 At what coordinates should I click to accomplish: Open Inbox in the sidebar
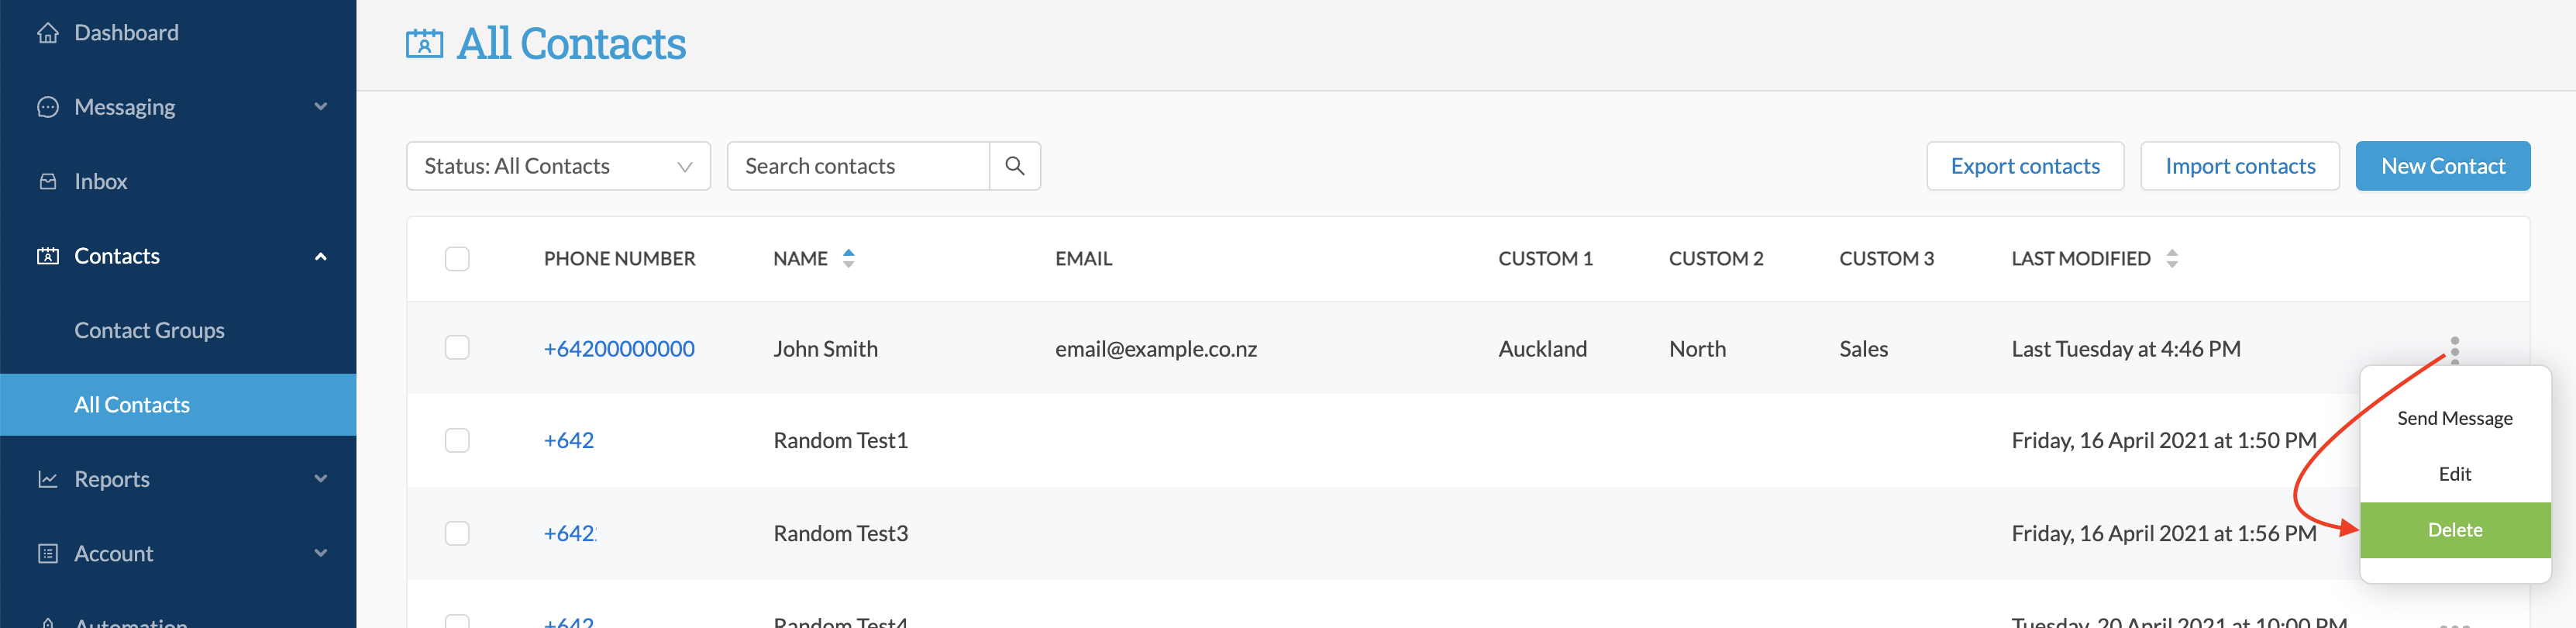tap(100, 181)
